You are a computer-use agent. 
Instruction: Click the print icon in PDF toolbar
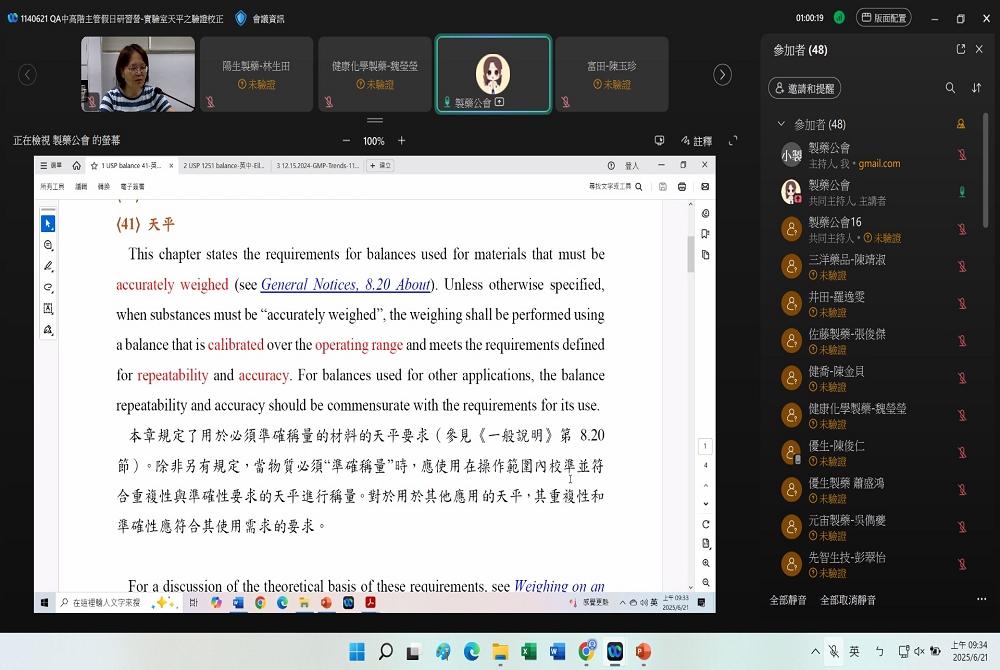(x=682, y=187)
